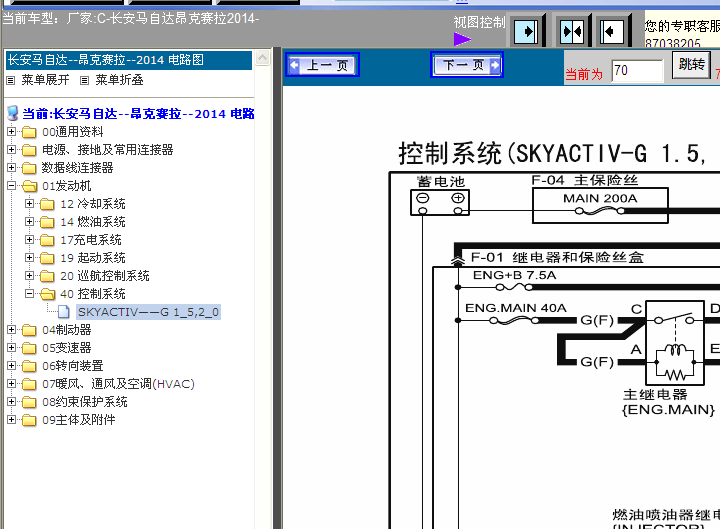This screenshot has height=529, width=720.
Task: Click the 14 燃油系统 folder icon
Action: (47, 222)
